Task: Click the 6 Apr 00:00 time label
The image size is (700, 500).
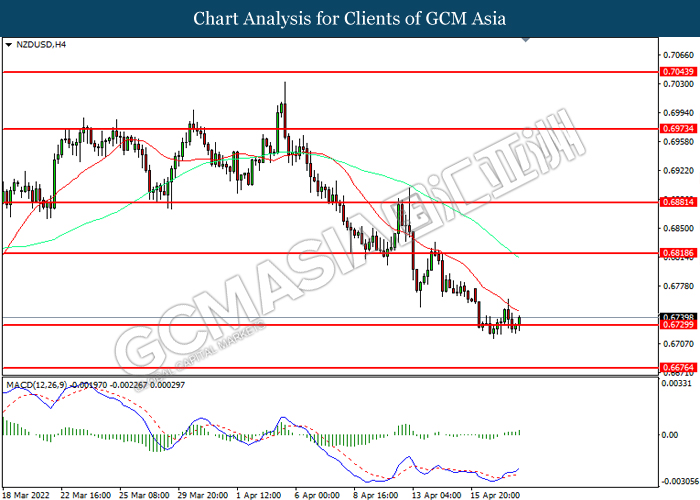Action: click(317, 496)
